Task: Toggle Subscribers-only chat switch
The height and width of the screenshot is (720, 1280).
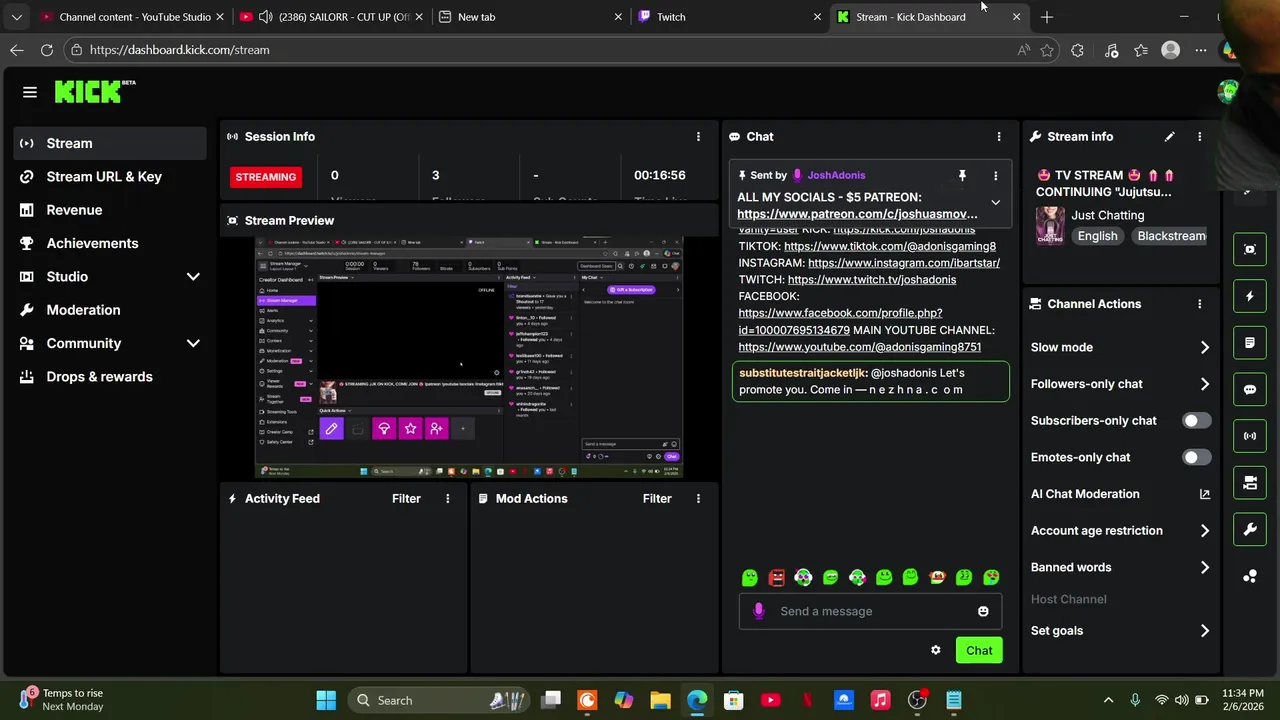Action: 1196,421
